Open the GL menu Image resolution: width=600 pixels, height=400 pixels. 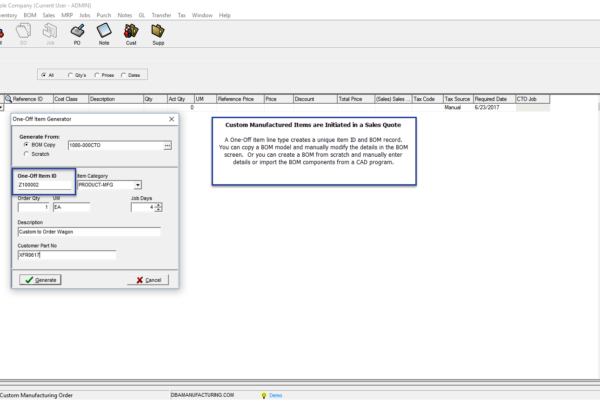[x=142, y=15]
